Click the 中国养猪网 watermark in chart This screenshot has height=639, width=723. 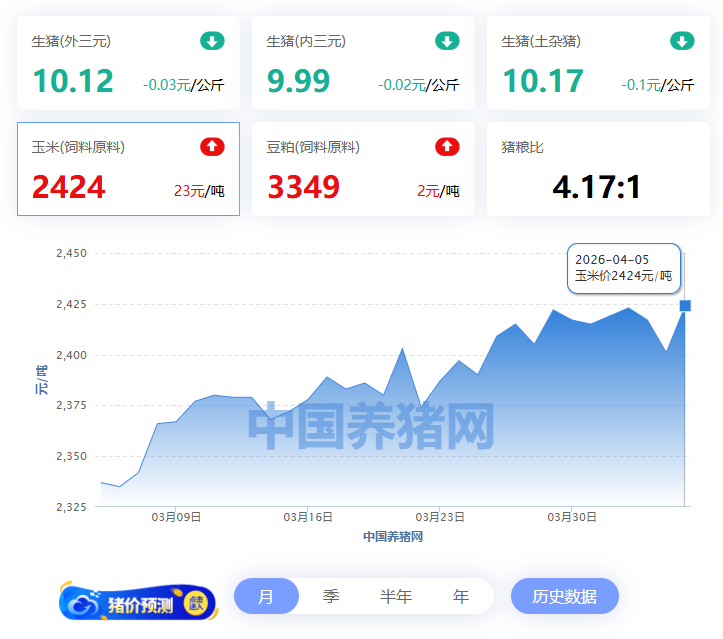pos(371,427)
